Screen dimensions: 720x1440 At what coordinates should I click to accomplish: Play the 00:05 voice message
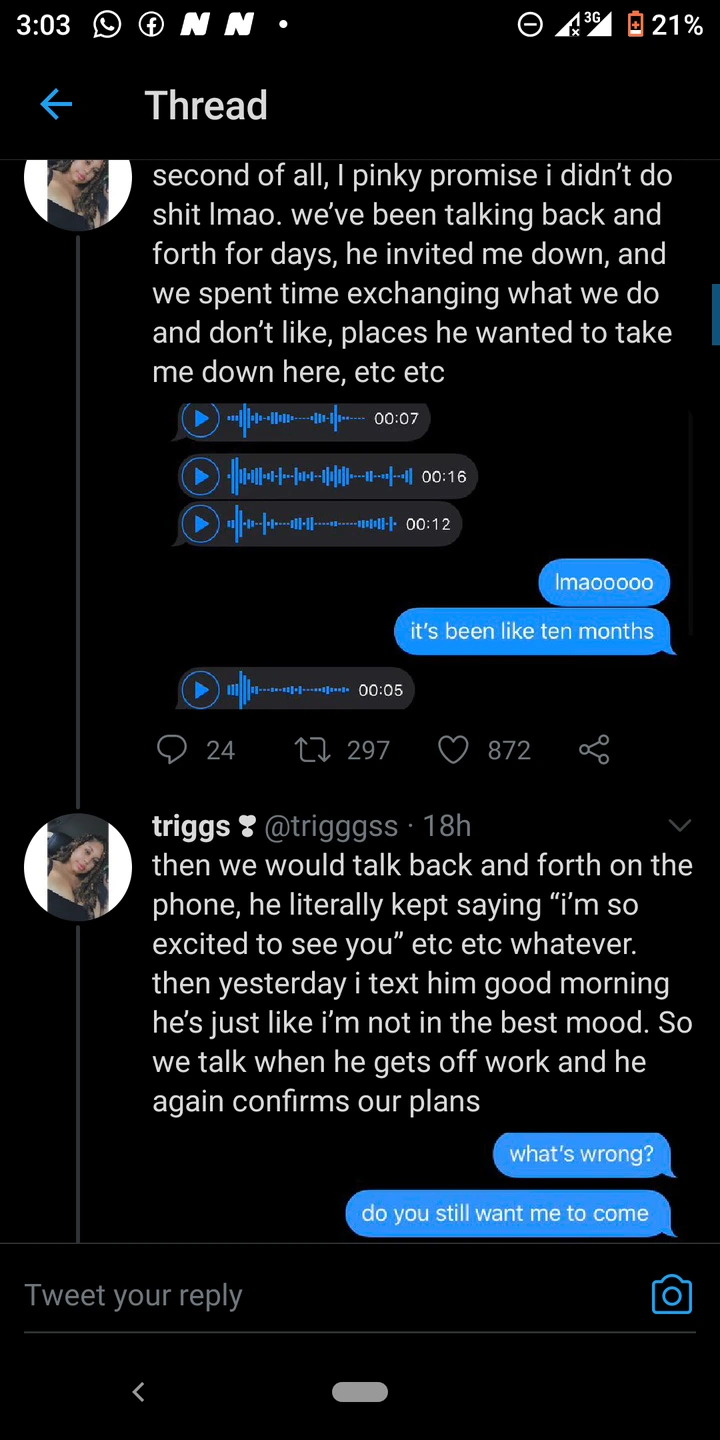[201, 689]
